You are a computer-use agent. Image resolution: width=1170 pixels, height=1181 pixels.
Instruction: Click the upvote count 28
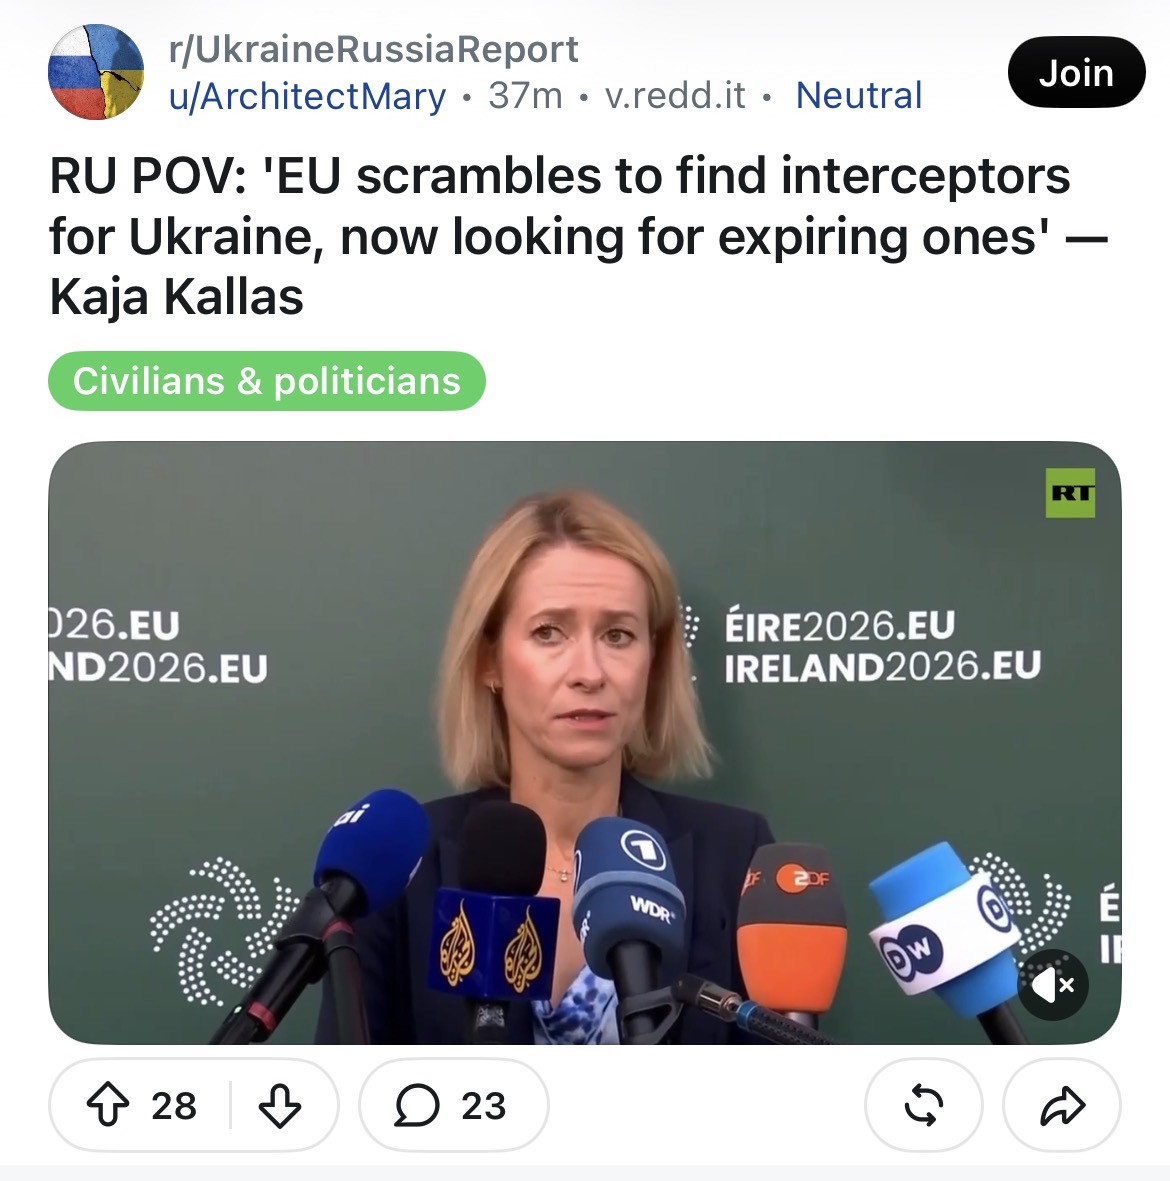174,1106
